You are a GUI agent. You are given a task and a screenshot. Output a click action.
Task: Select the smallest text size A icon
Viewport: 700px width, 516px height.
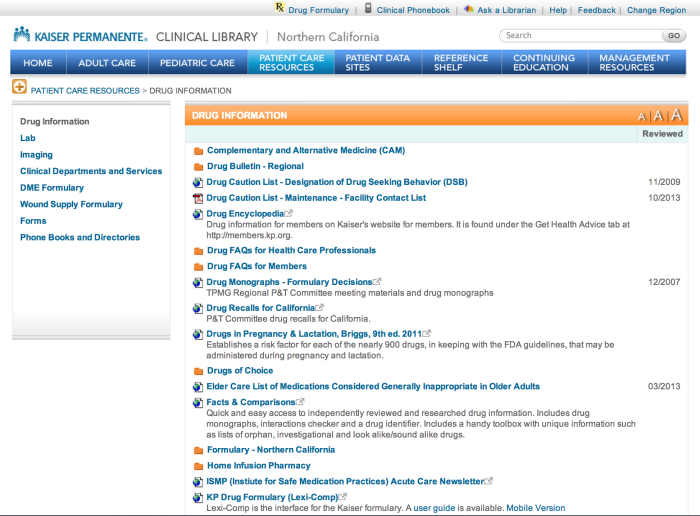coord(643,117)
